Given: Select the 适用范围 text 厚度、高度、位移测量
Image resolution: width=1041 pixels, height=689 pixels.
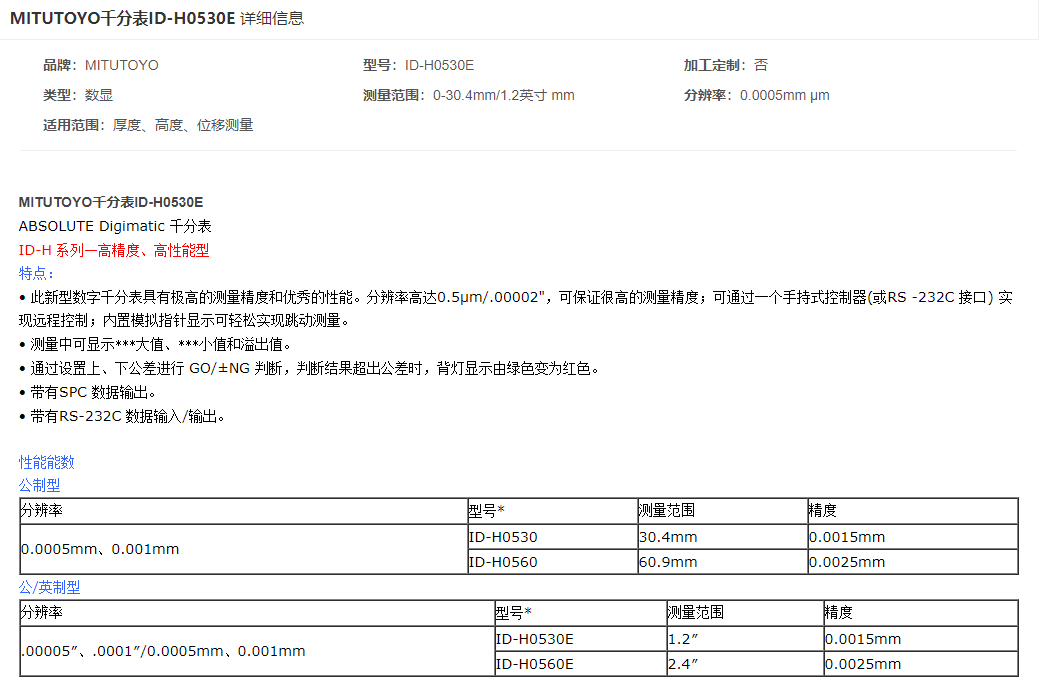Looking at the screenshot, I should (x=183, y=126).
